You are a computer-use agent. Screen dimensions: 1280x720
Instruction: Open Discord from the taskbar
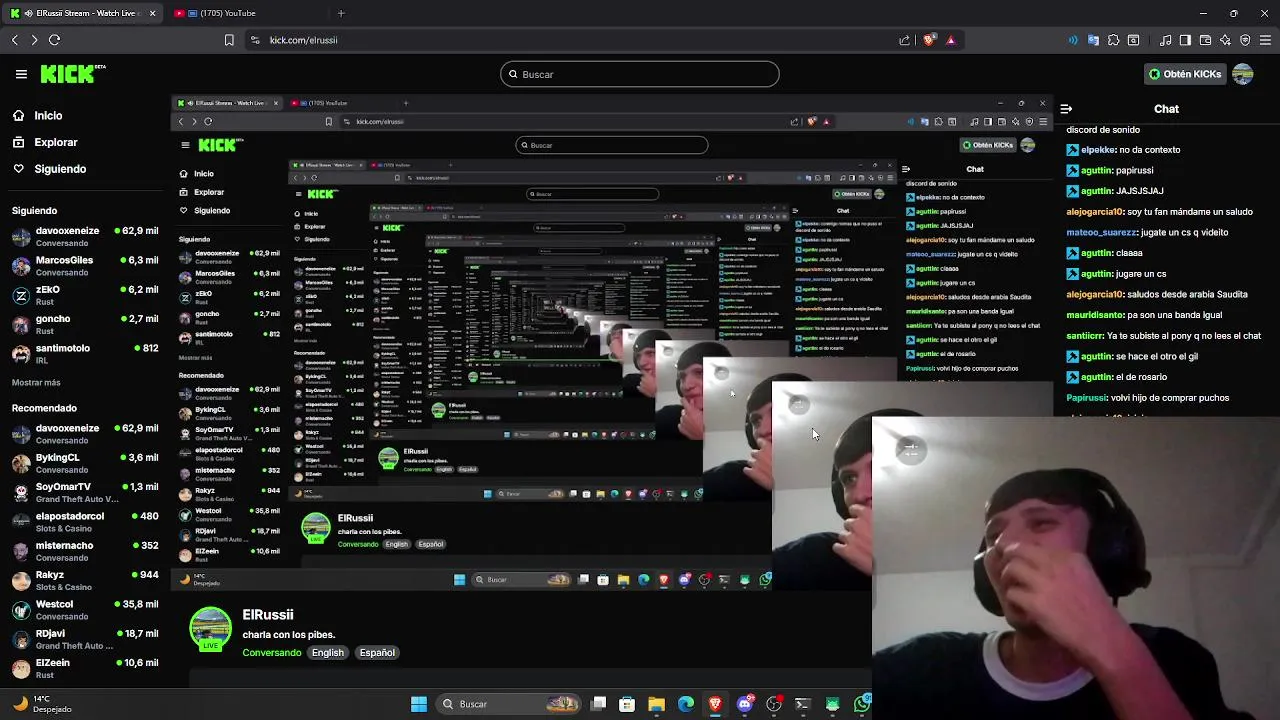pos(744,704)
